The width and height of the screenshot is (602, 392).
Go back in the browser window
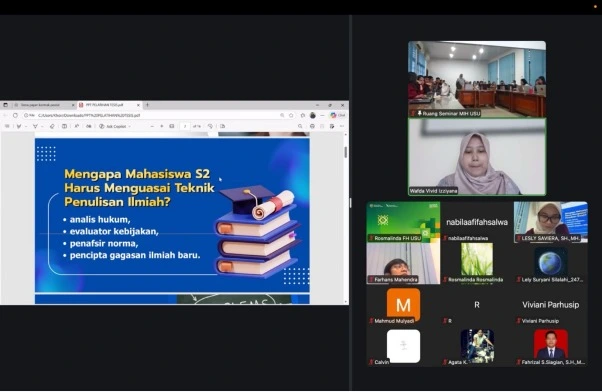coord(5,115)
